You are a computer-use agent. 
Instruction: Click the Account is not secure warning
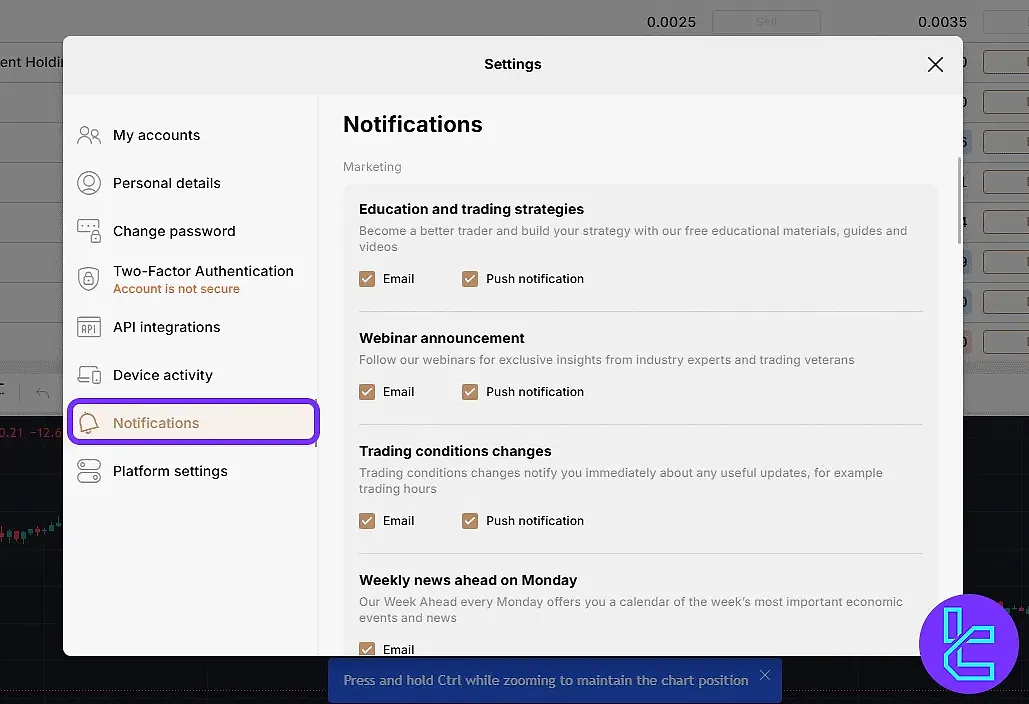tap(176, 289)
